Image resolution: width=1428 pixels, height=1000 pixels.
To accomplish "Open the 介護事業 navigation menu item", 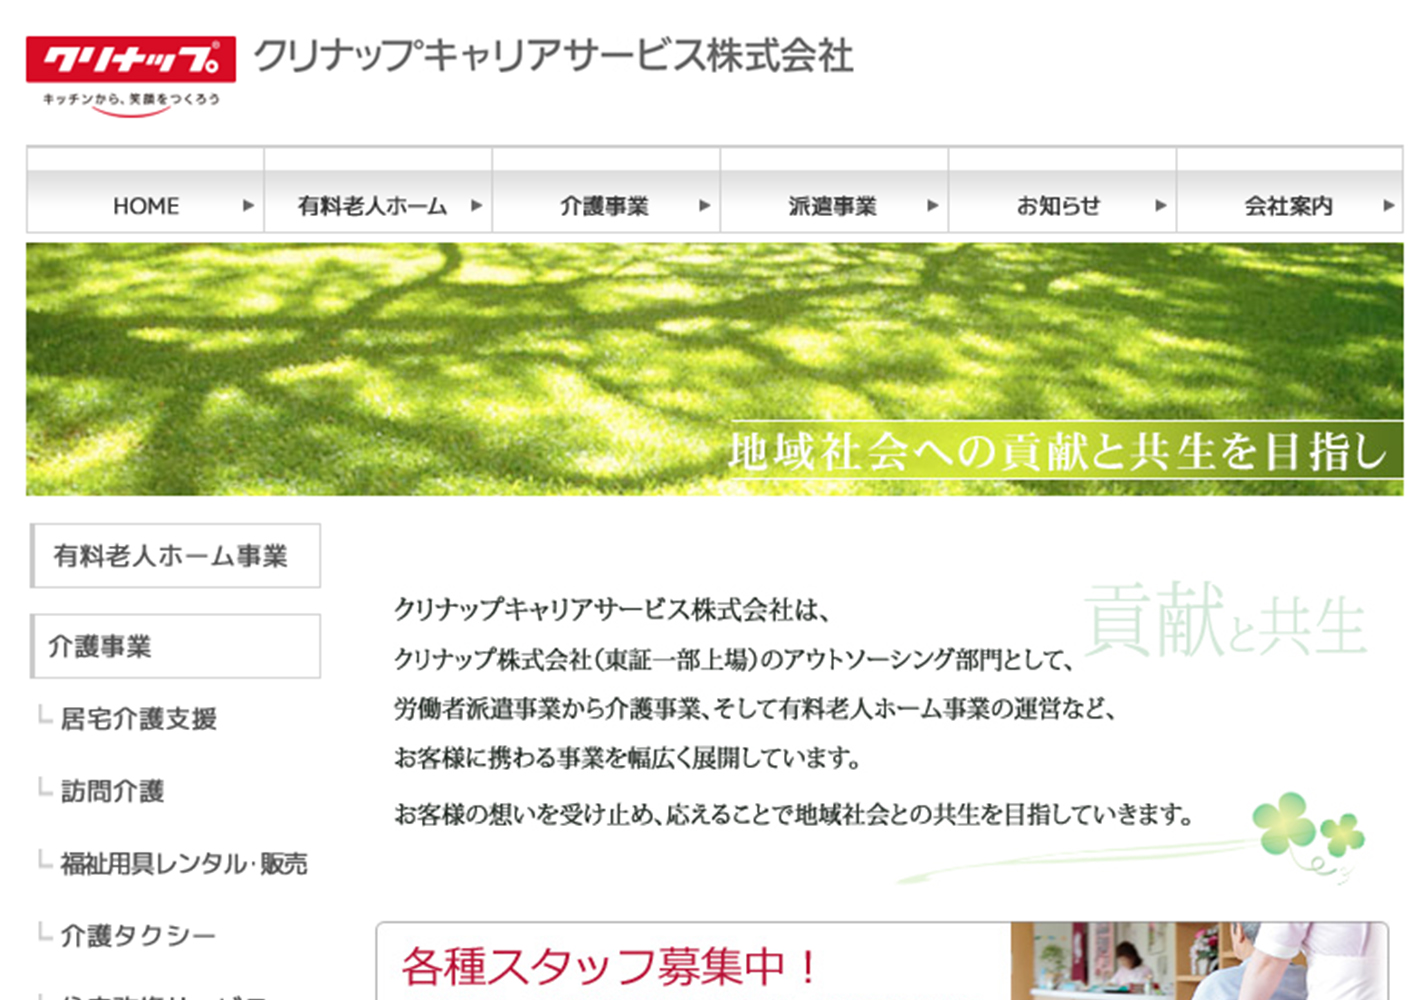I will [x=604, y=206].
